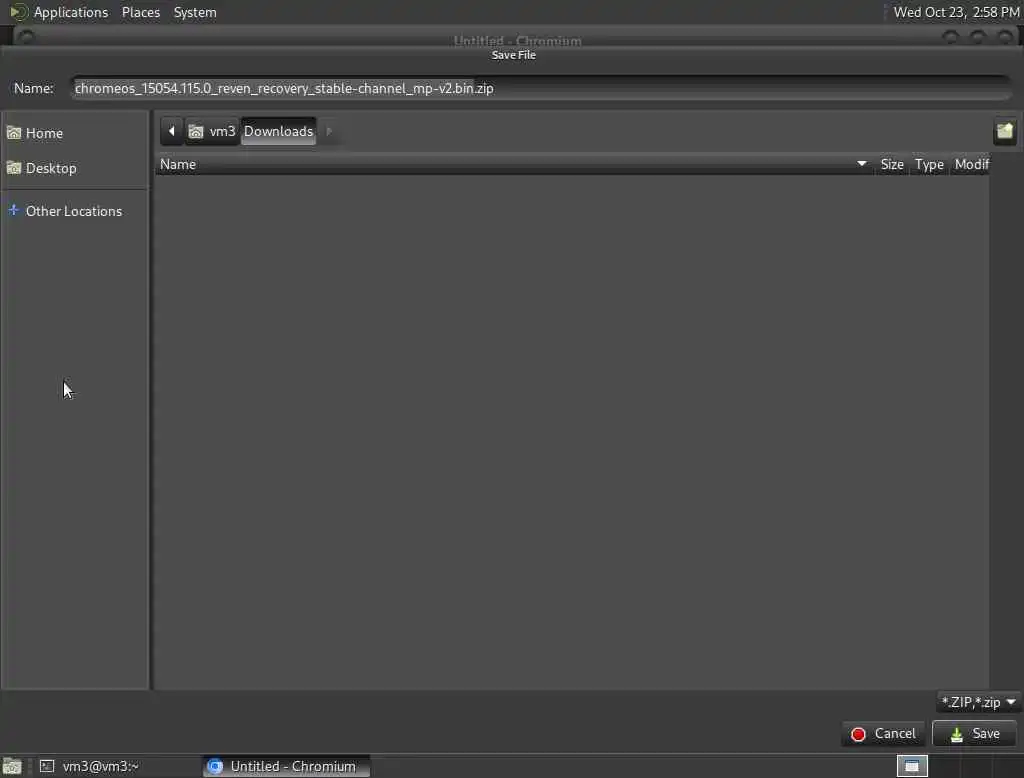The height and width of the screenshot is (778, 1024).
Task: Click the Chromium icon in the taskbar
Action: pos(215,766)
